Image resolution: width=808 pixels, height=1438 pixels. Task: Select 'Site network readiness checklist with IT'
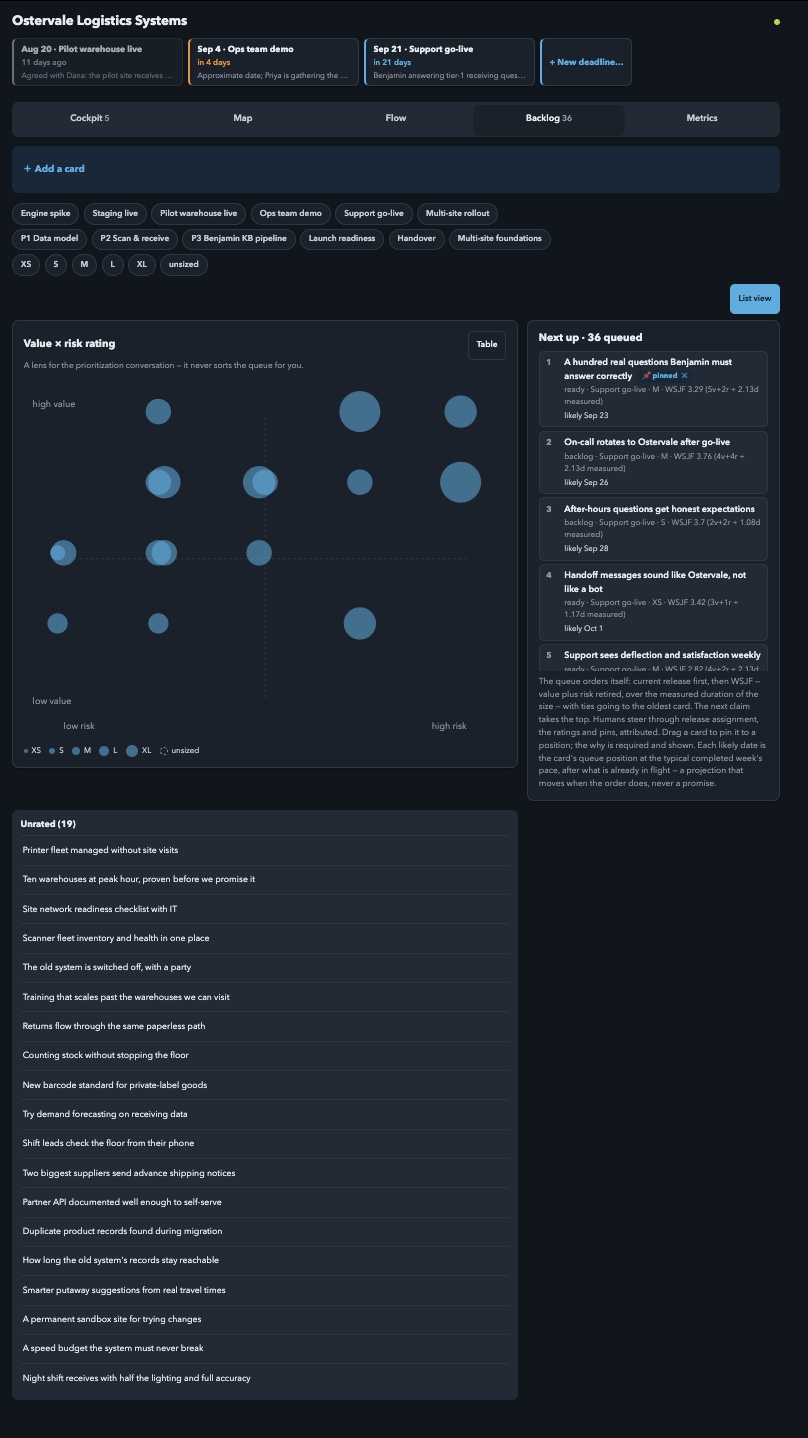(265, 909)
